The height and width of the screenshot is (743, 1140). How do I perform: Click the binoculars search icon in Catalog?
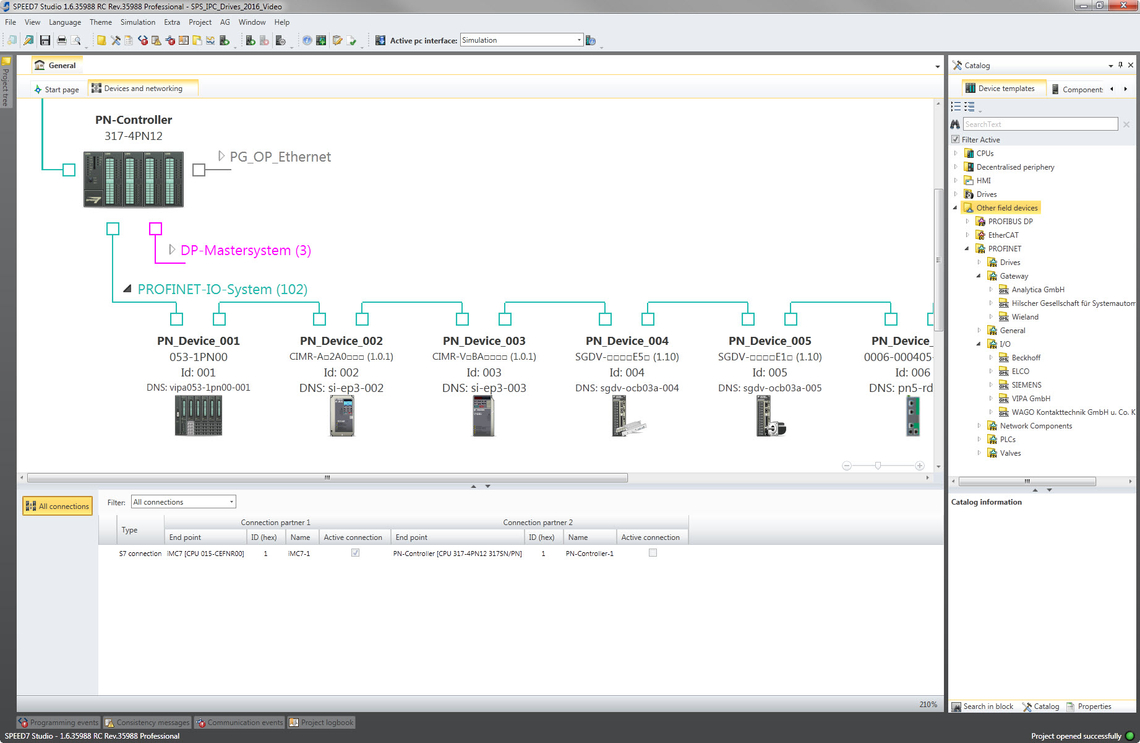(x=955, y=124)
